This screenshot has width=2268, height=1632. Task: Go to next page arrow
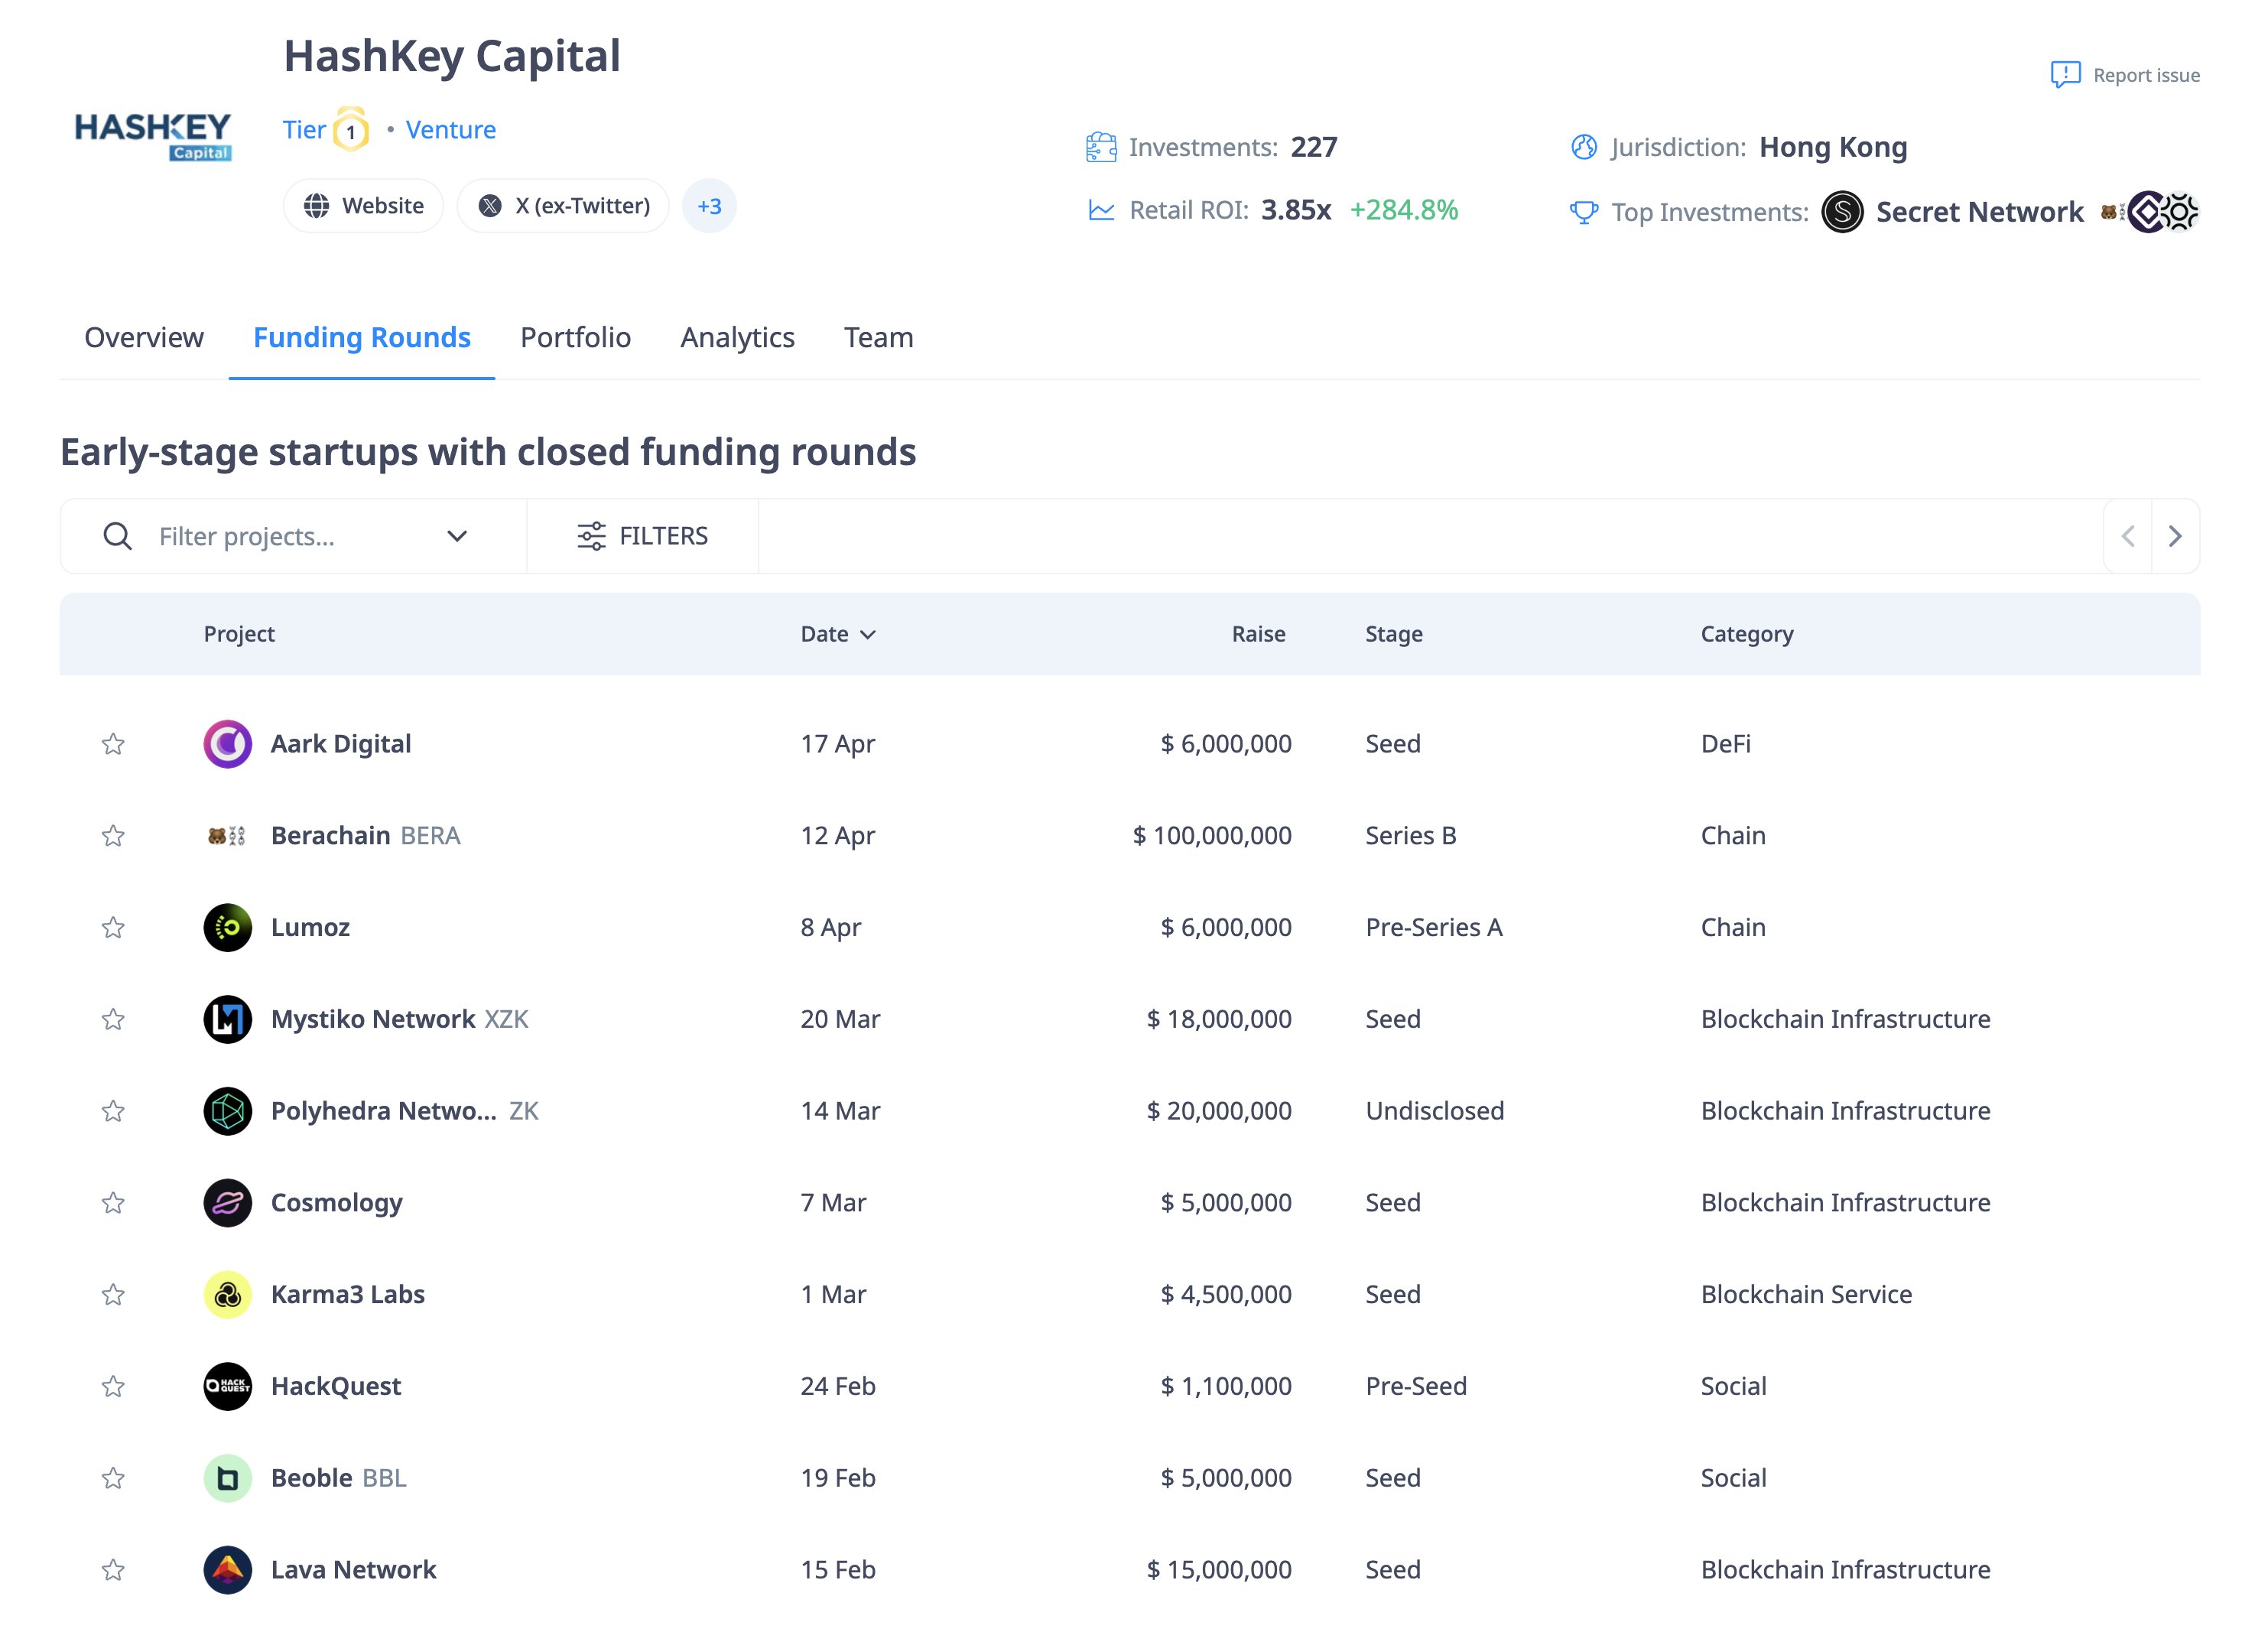[x=2174, y=536]
